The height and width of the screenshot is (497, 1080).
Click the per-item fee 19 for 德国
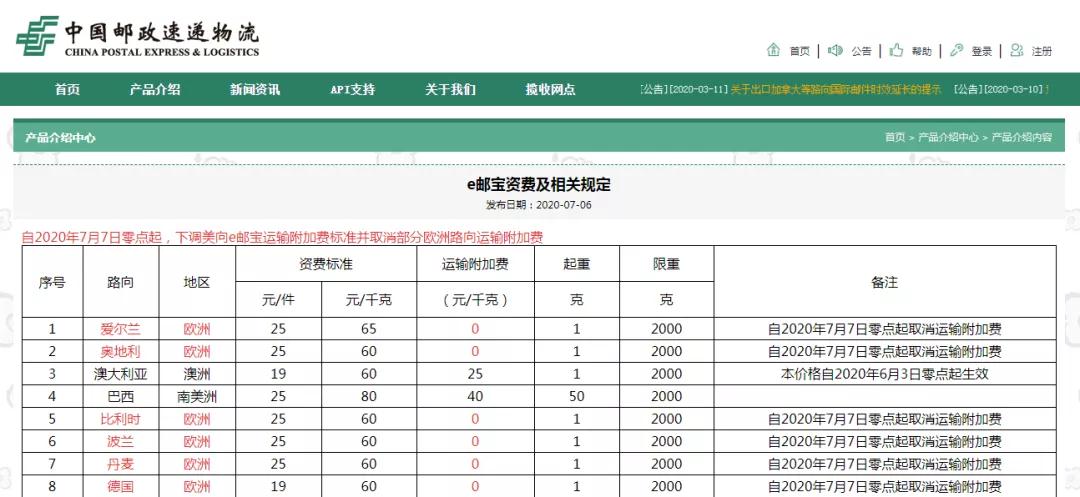click(278, 487)
